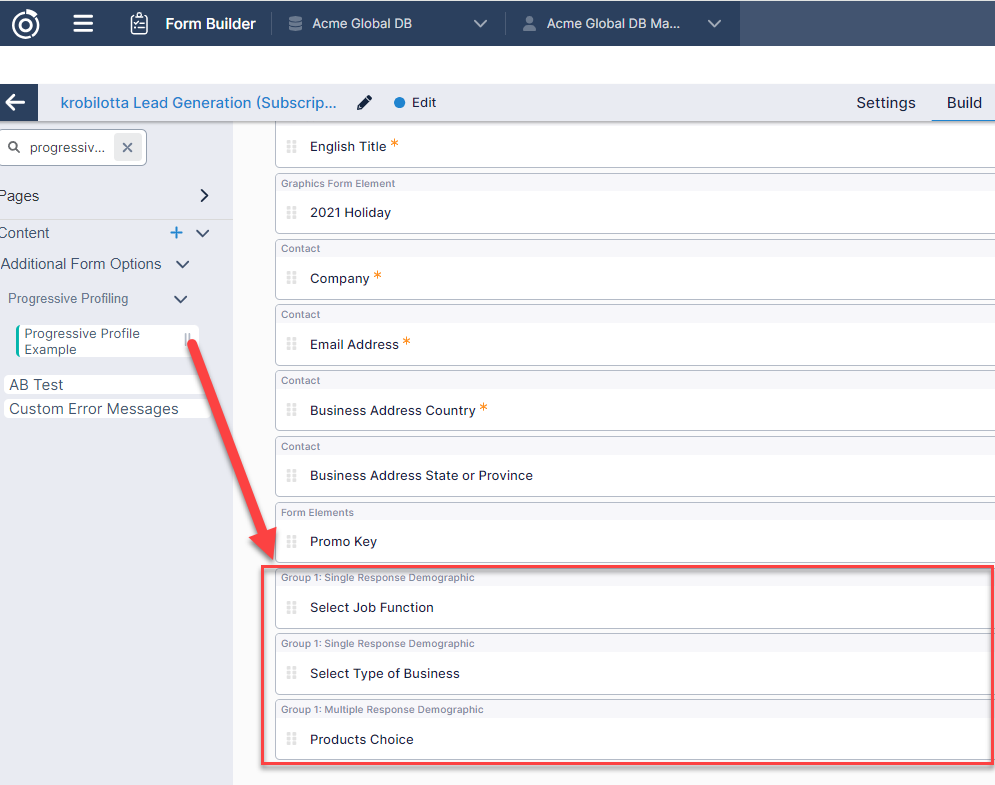Click drag handle on Progressive Profile Example
The height and width of the screenshot is (785, 995).
click(187, 341)
